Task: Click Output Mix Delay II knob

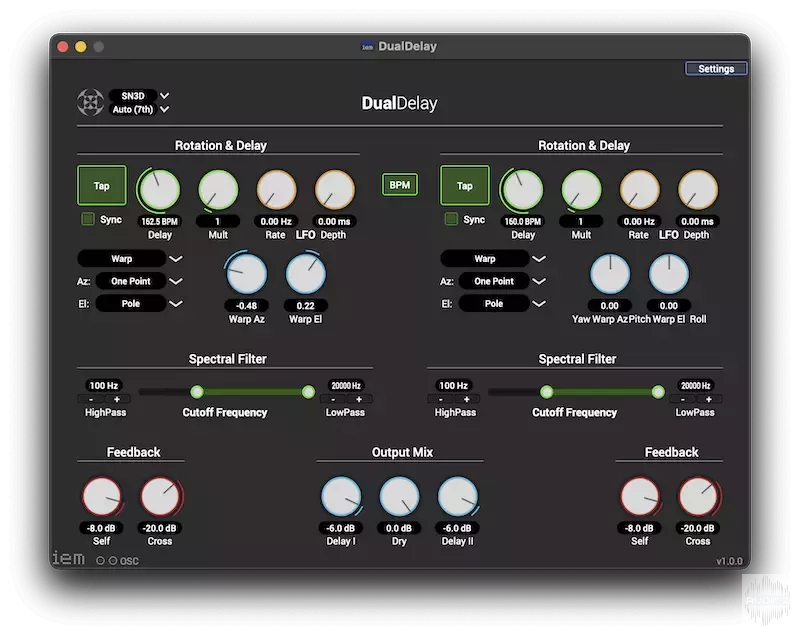Action: [458, 496]
